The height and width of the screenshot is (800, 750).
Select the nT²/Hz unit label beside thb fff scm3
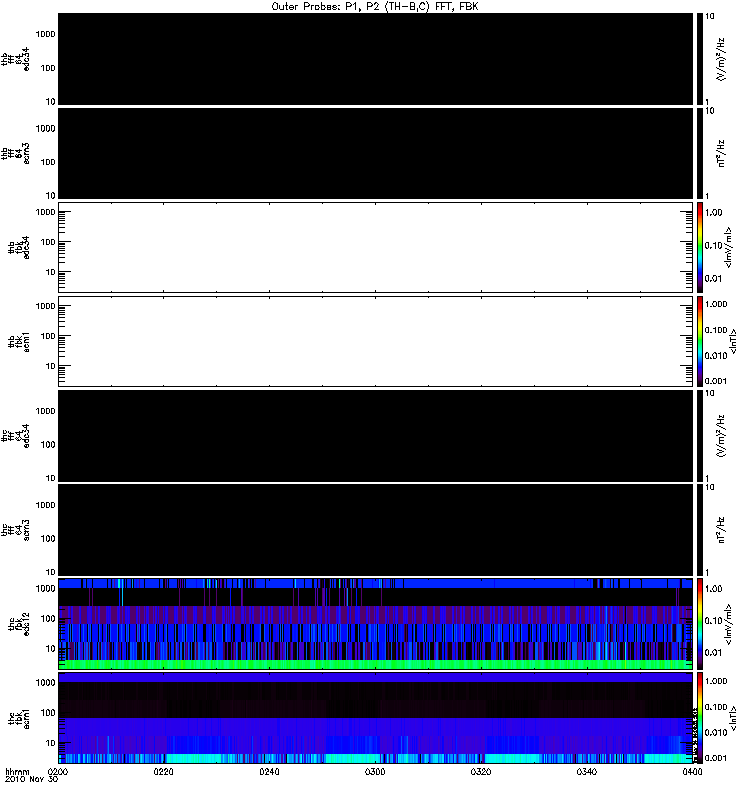721,154
